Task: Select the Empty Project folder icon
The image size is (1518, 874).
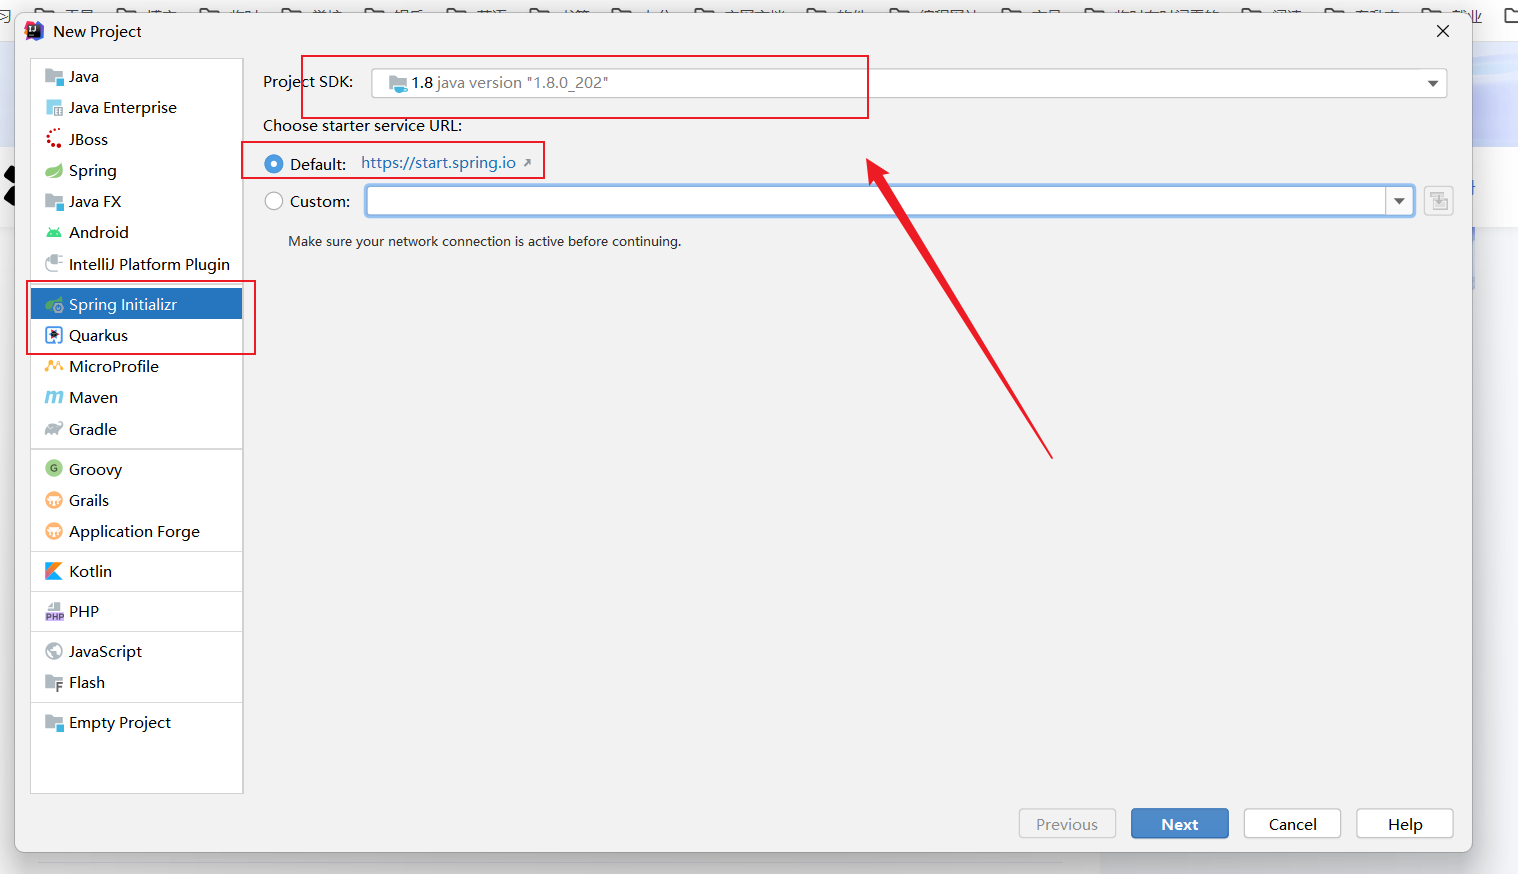Action: click(x=54, y=722)
